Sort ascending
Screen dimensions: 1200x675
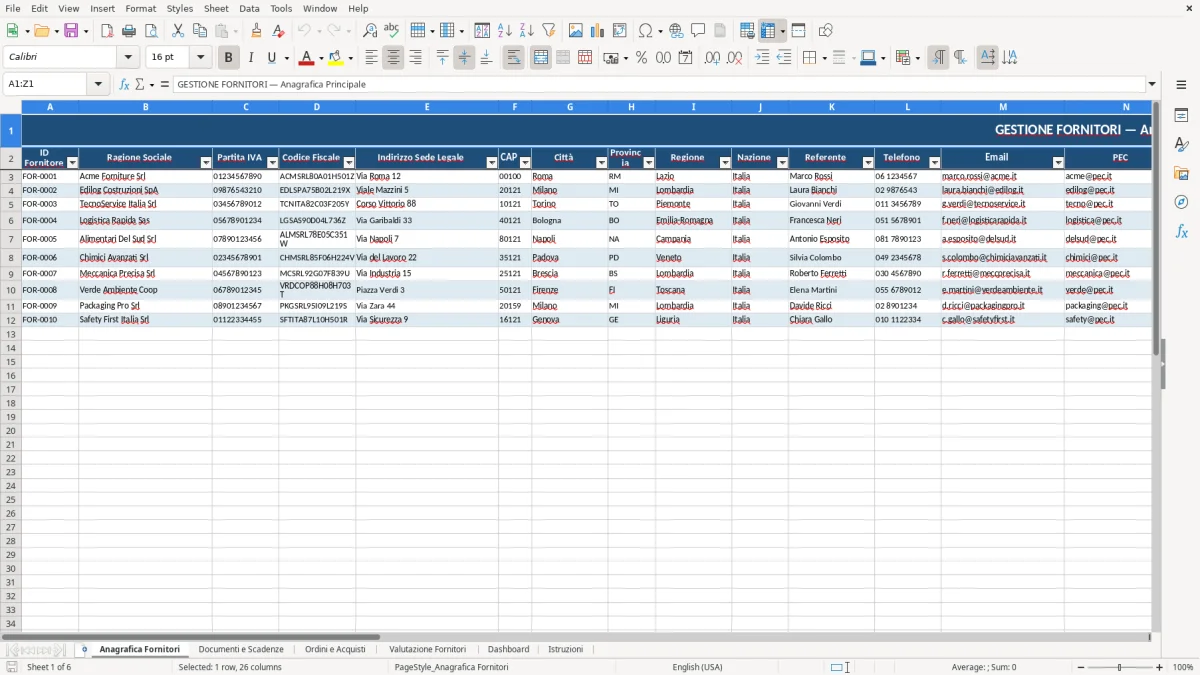click(505, 31)
